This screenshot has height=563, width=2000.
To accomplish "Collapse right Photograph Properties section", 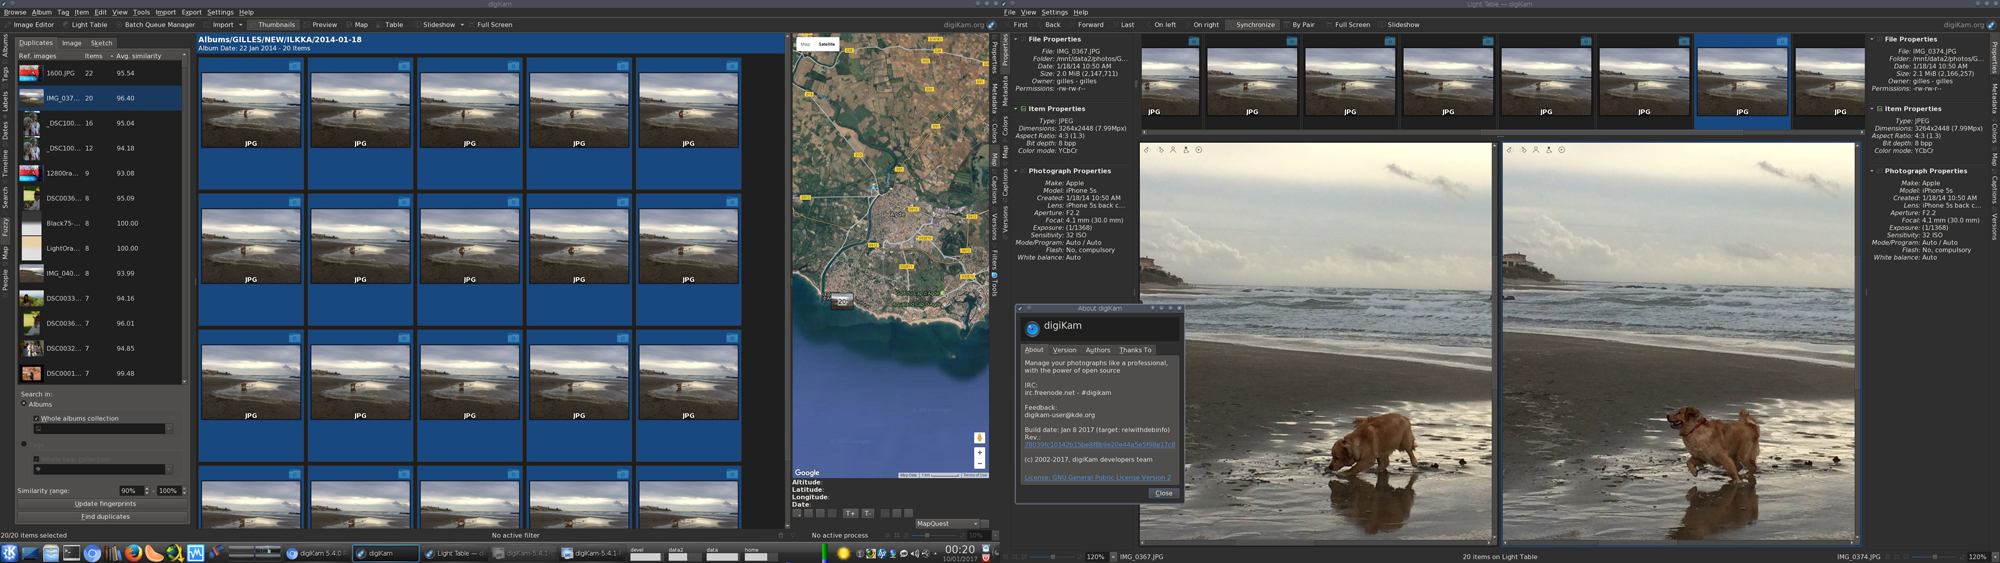I will click(x=1872, y=171).
